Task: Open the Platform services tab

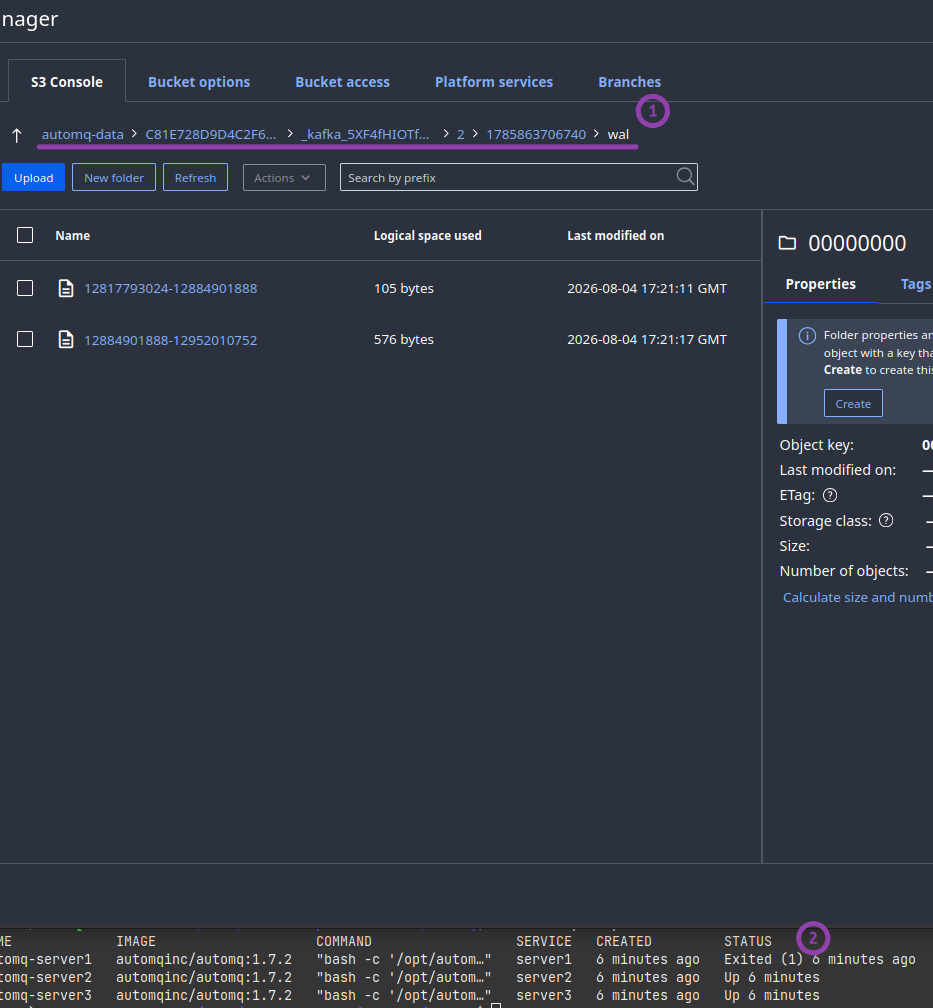Action: [x=494, y=82]
